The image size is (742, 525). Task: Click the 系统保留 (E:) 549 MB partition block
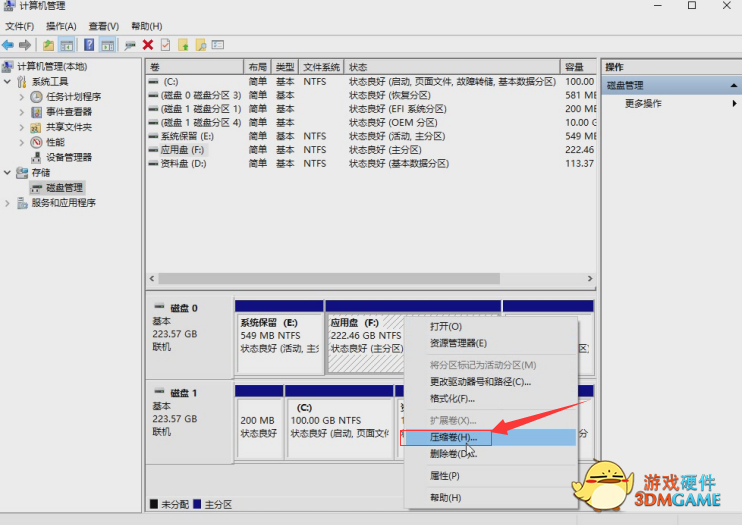pyautogui.click(x=279, y=337)
